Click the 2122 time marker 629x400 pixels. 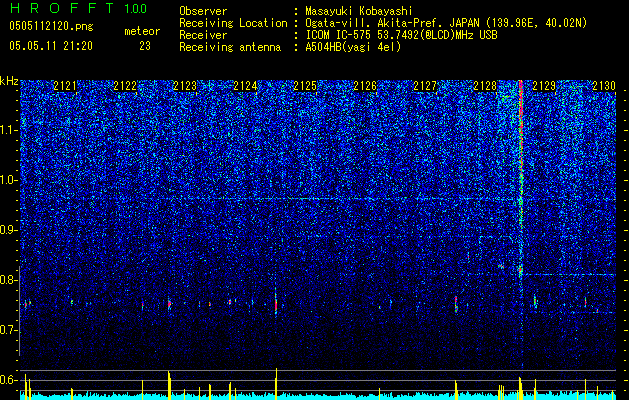(x=125, y=86)
